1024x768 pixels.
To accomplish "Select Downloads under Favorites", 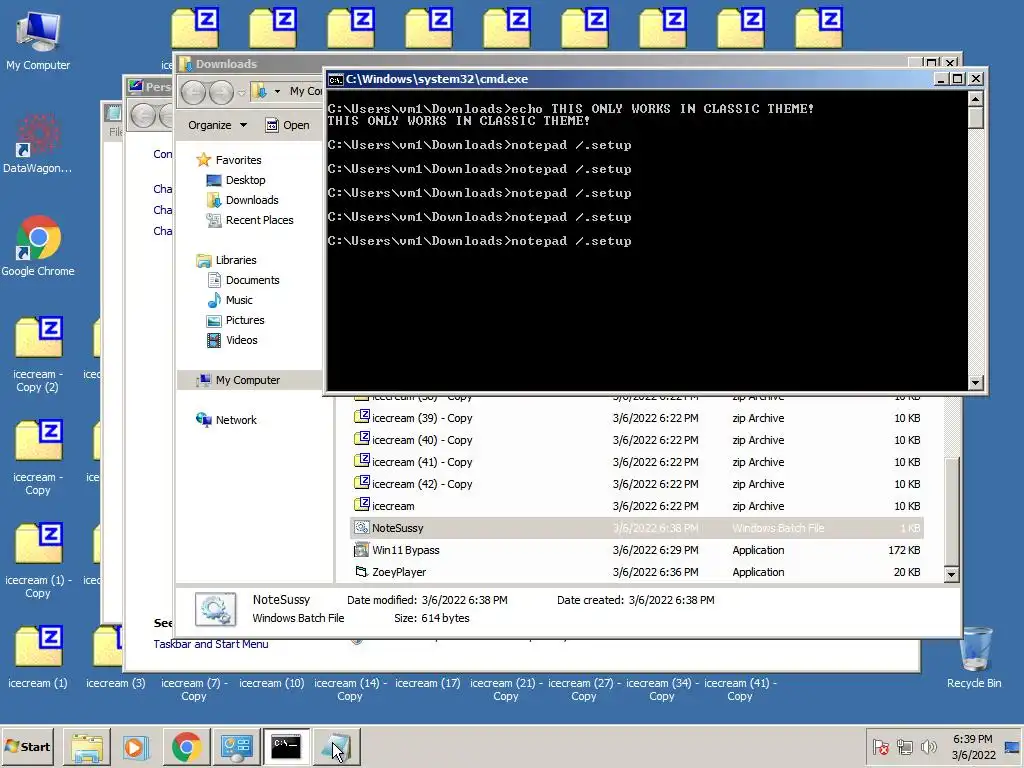I will [x=242, y=200].
